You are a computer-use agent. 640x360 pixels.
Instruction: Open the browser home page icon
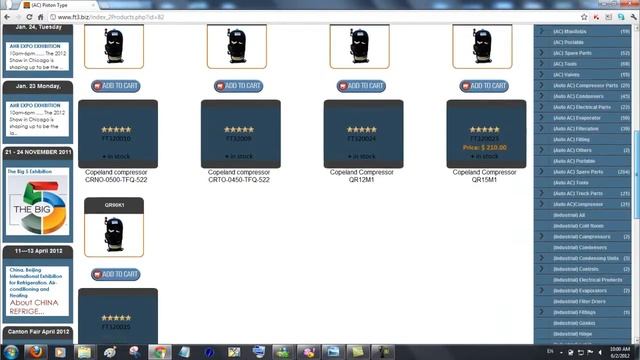[40, 17]
